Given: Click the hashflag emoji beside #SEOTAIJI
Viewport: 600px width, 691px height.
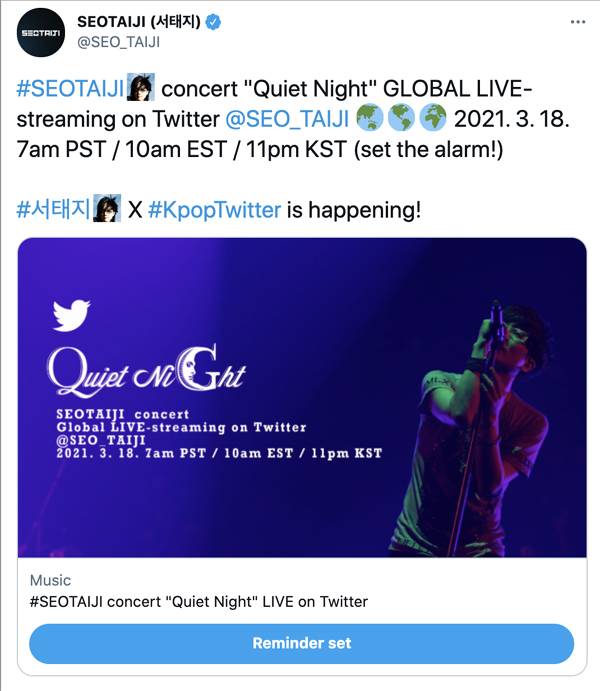Looking at the screenshot, I should point(139,89).
